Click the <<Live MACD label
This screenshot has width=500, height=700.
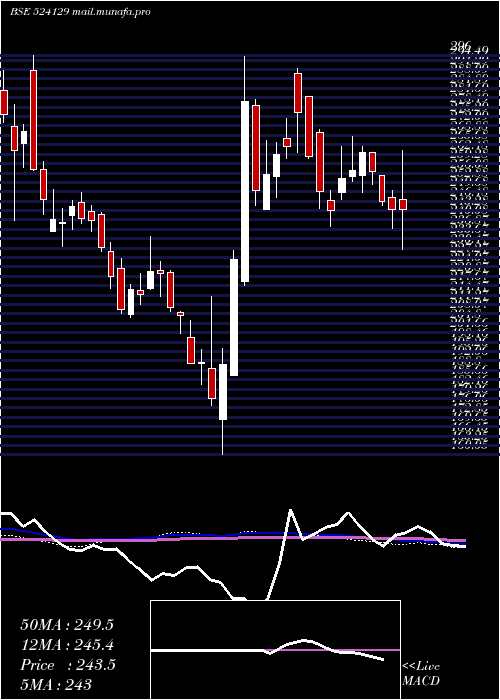[421, 674]
